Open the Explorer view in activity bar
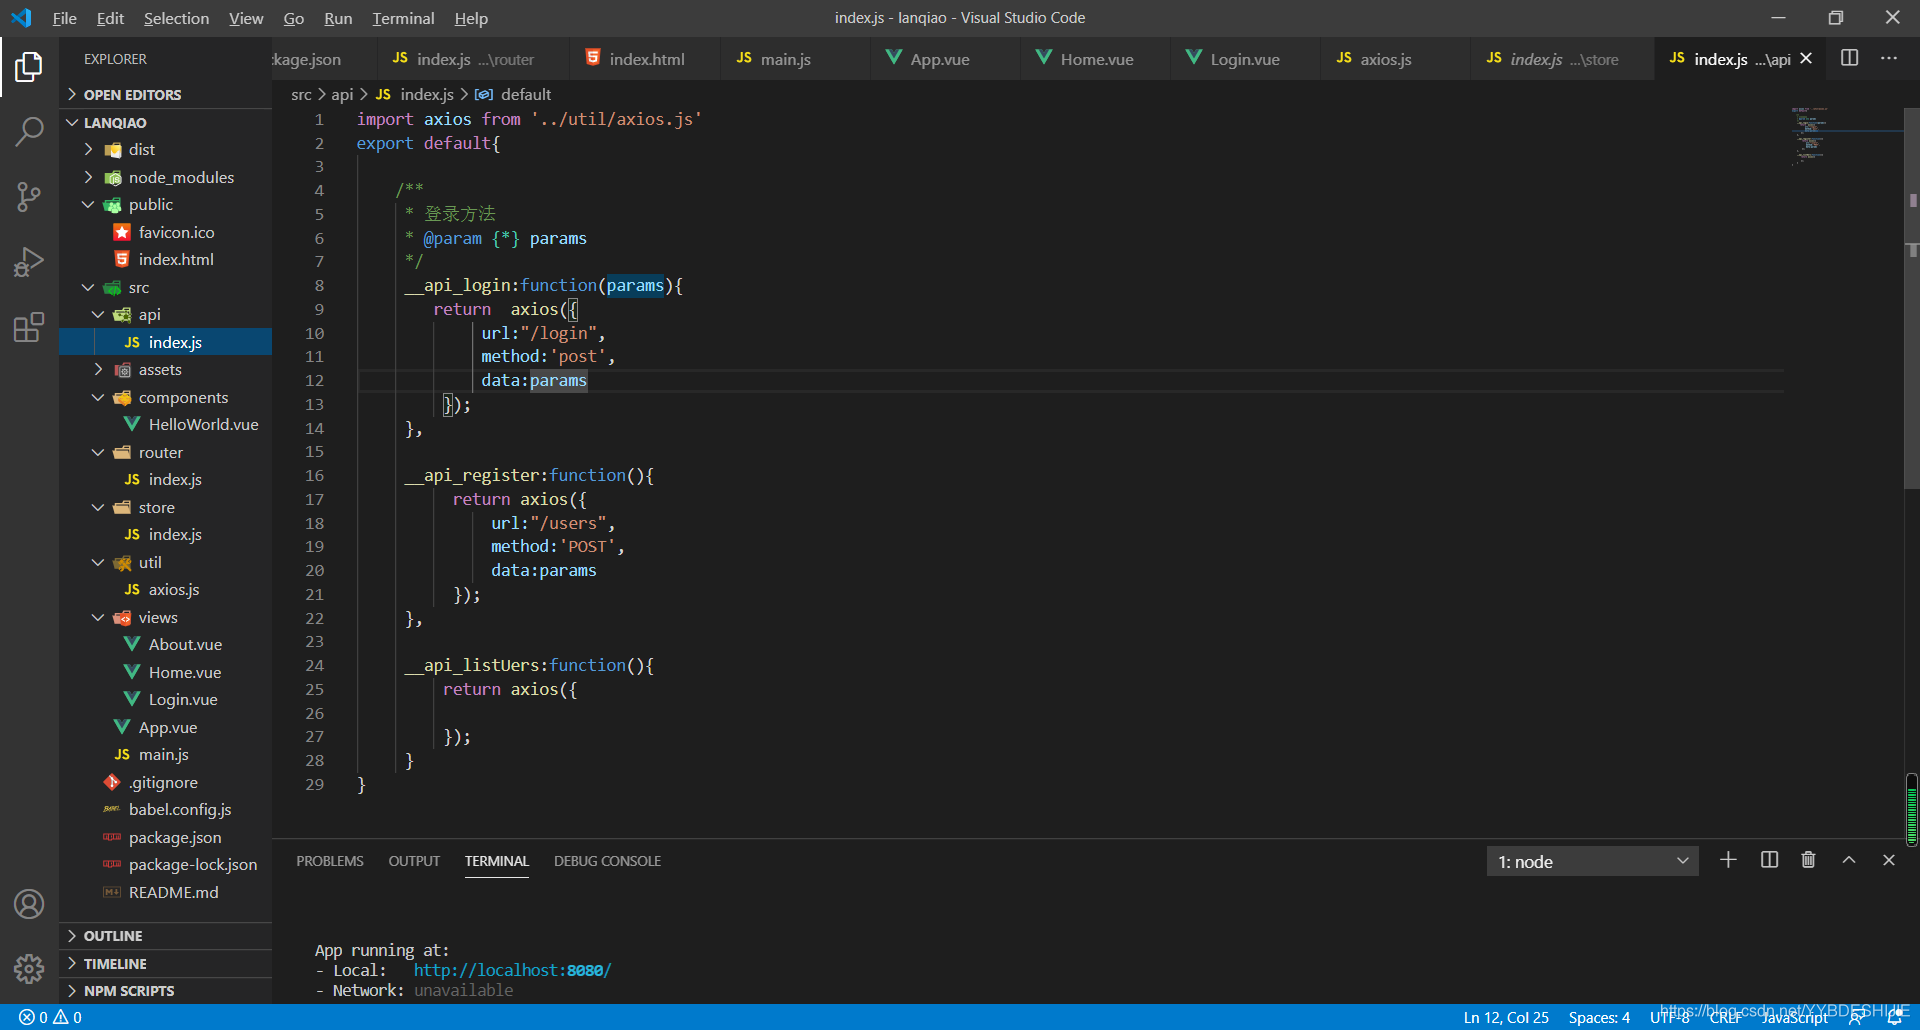 [x=29, y=67]
